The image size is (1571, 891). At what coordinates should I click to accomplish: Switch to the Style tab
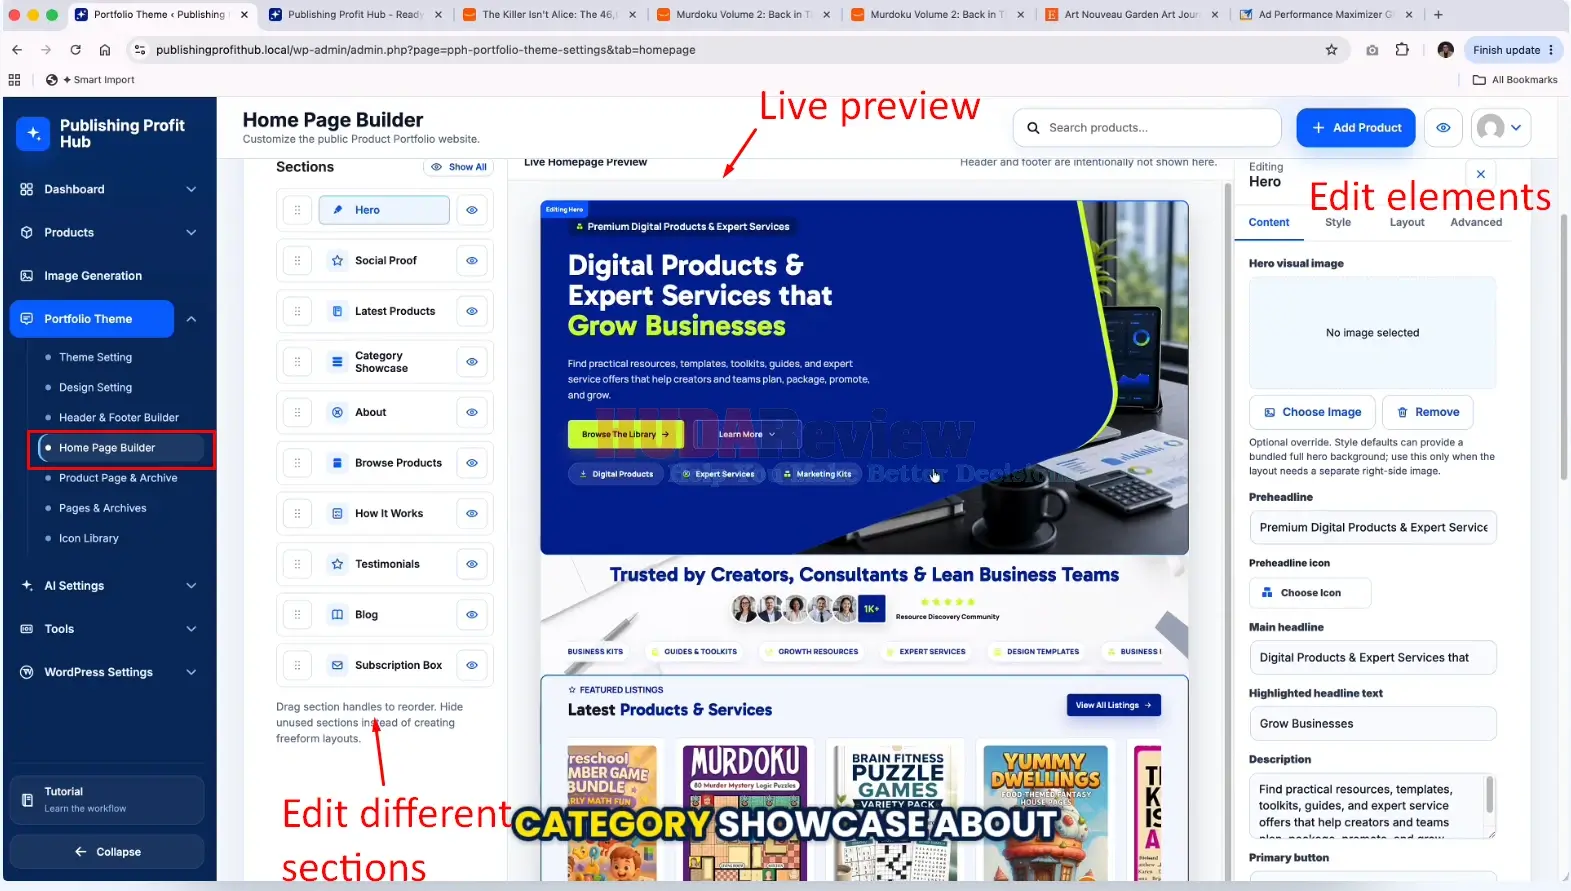click(1337, 223)
